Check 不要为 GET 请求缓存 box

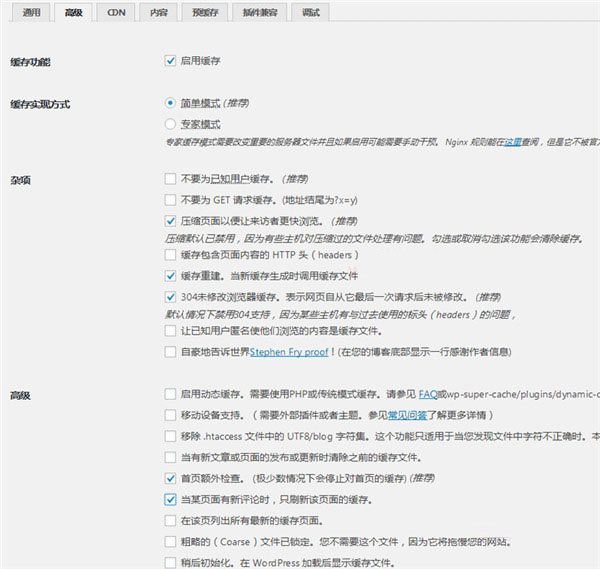tap(170, 199)
